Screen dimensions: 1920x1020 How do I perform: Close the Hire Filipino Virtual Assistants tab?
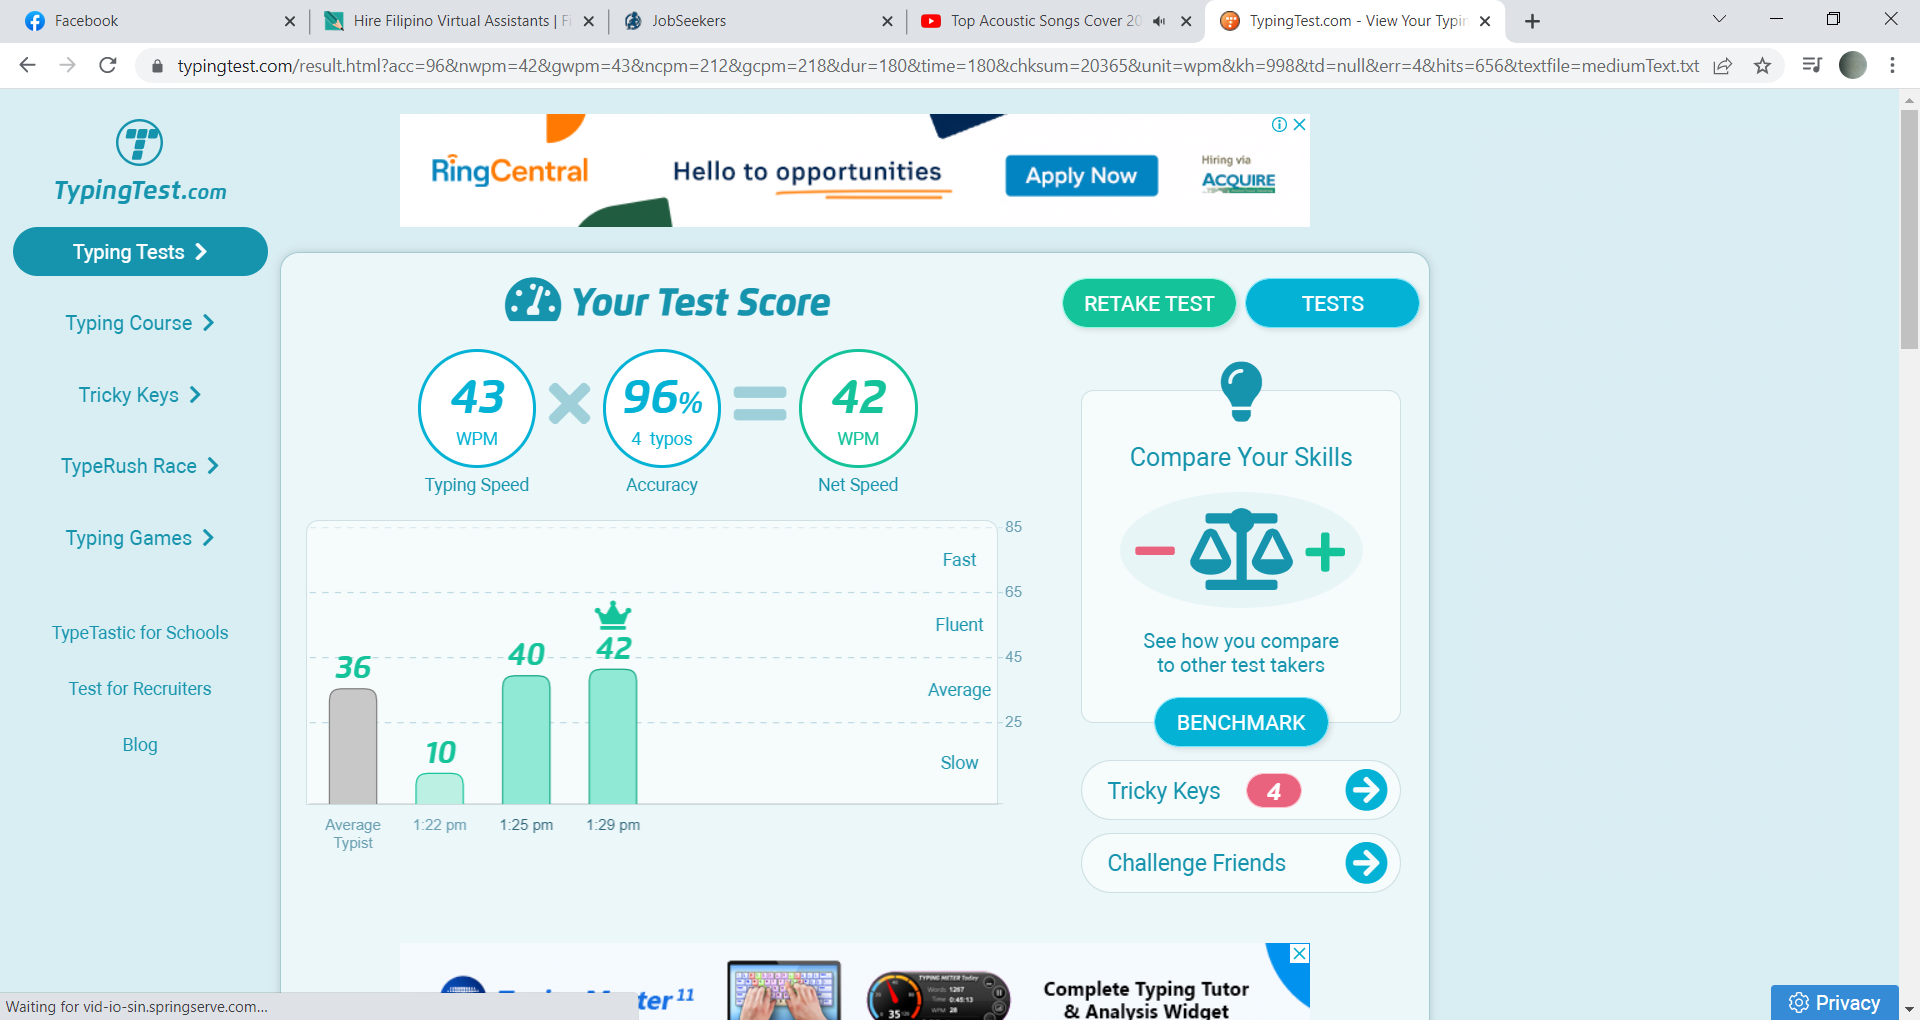(589, 21)
